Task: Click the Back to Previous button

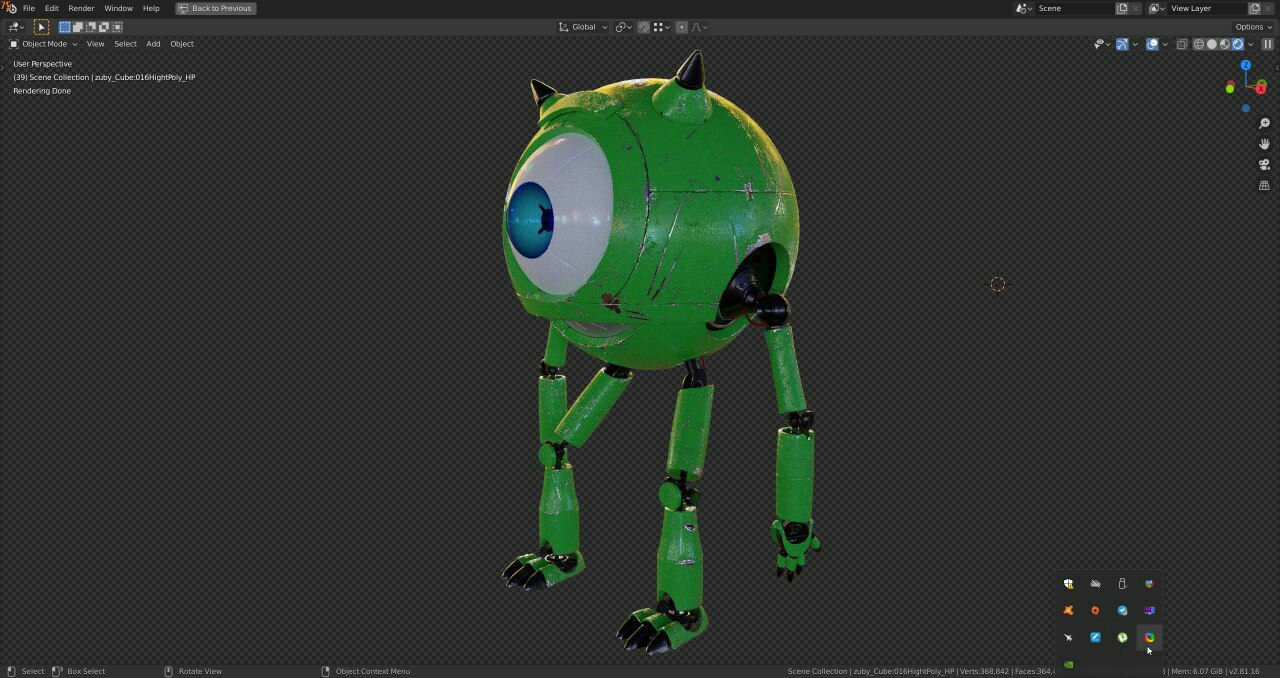Action: point(215,8)
